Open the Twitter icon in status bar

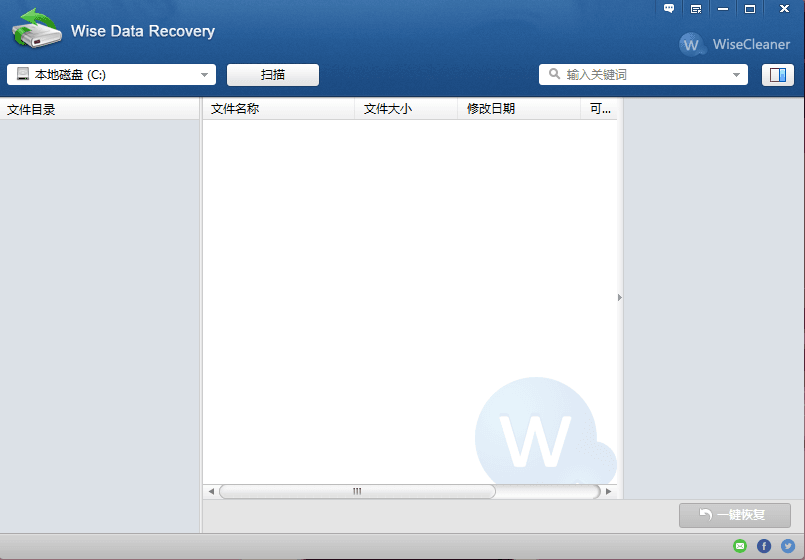click(788, 546)
